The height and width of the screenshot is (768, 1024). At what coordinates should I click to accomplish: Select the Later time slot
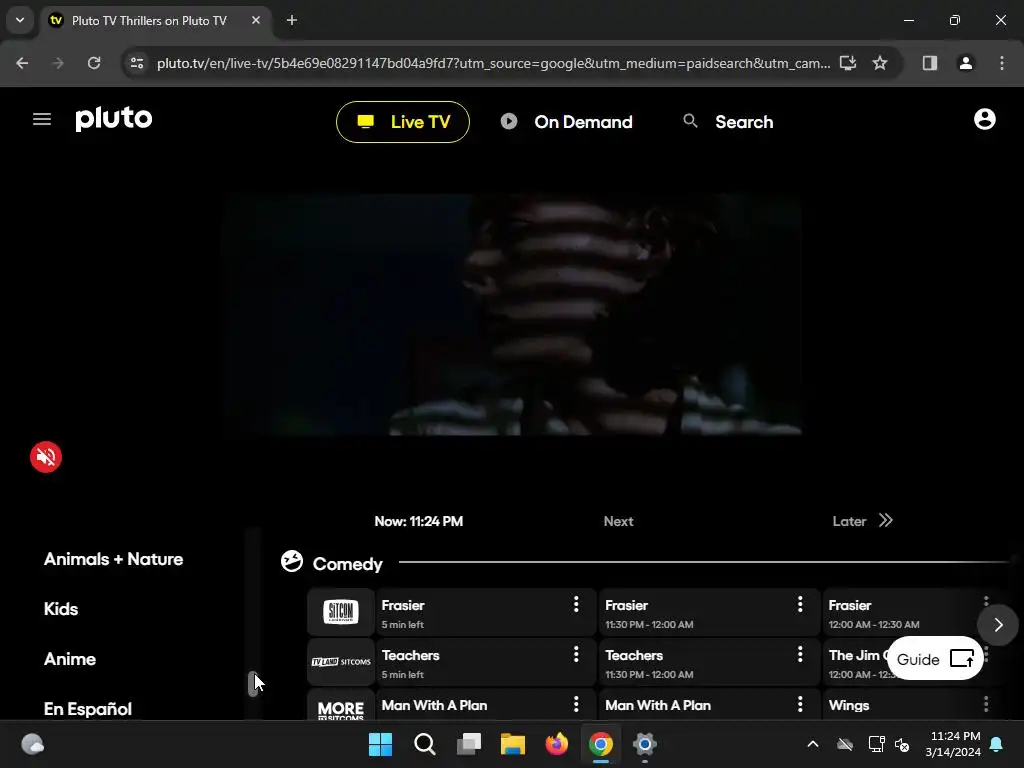[x=849, y=521]
